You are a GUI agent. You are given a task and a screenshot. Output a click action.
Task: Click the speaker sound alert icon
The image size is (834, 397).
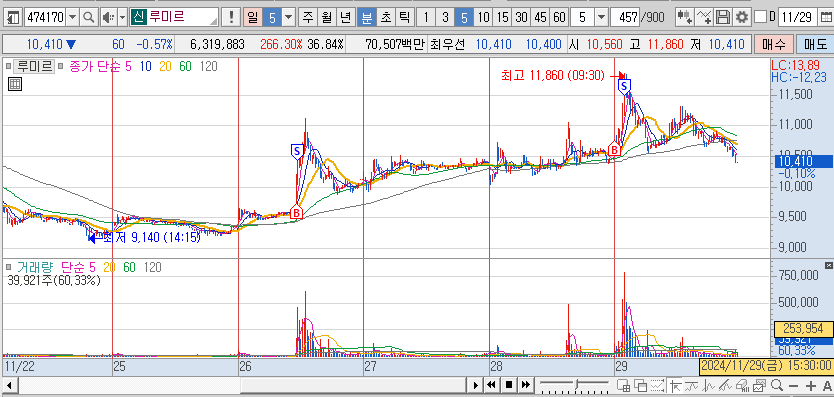point(108,18)
